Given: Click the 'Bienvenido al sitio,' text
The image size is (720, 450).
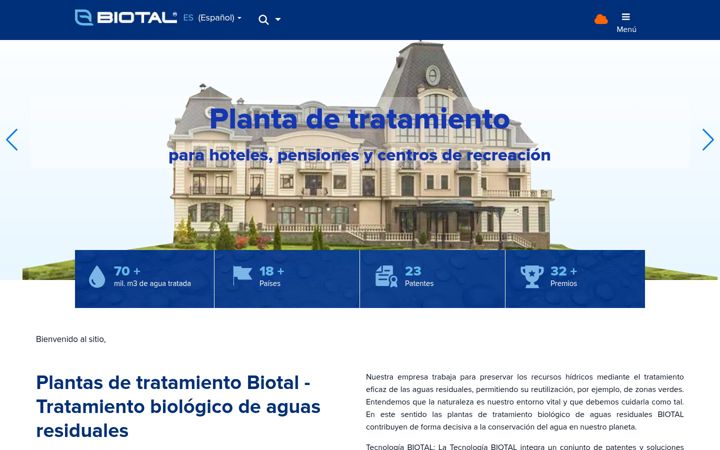Looking at the screenshot, I should pos(71,339).
